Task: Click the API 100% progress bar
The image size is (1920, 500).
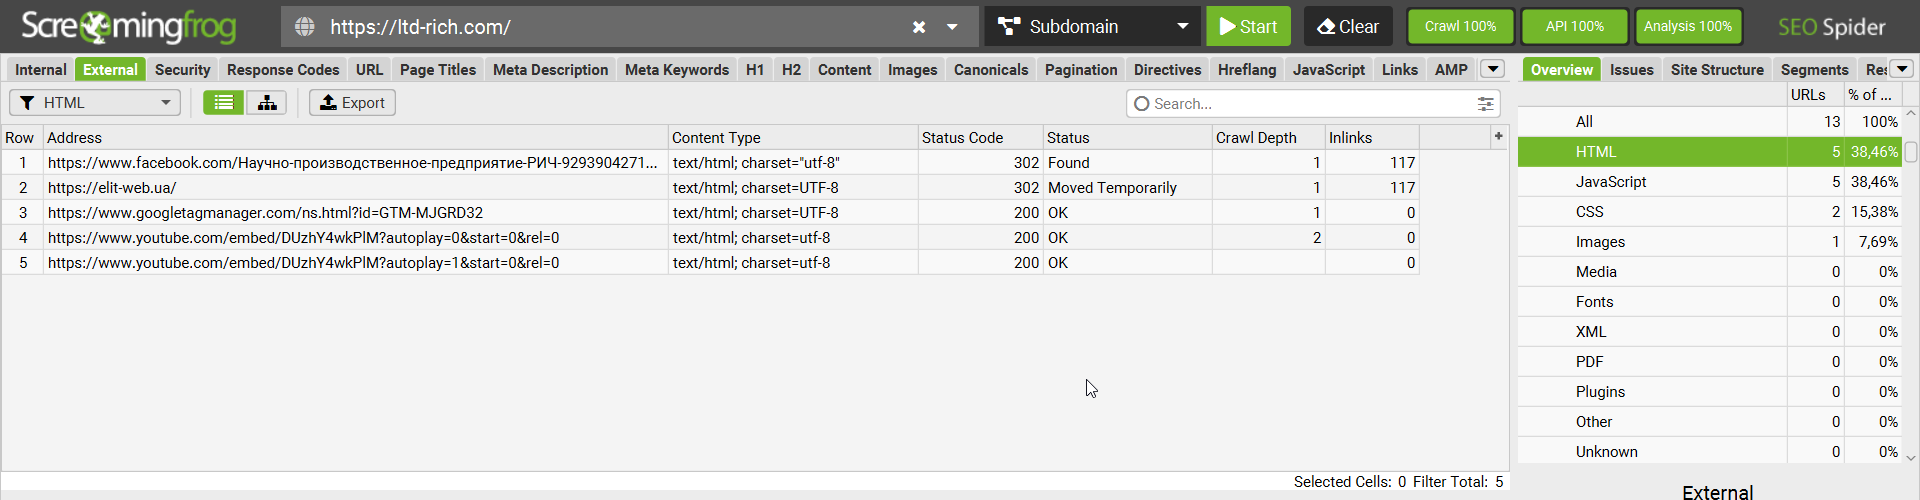Action: 1574,26
